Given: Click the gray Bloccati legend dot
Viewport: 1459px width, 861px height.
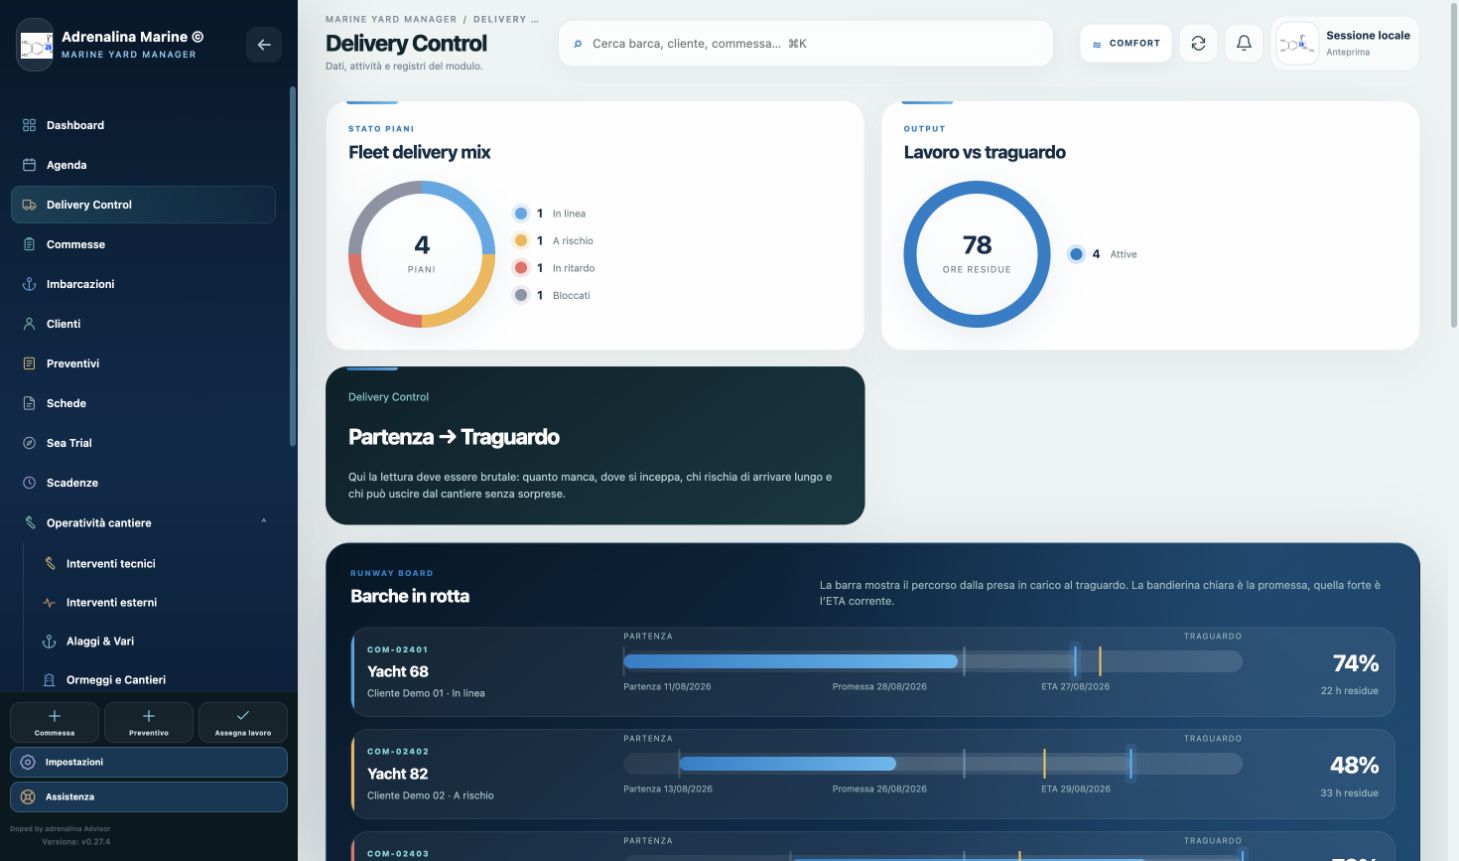Looking at the screenshot, I should [521, 295].
